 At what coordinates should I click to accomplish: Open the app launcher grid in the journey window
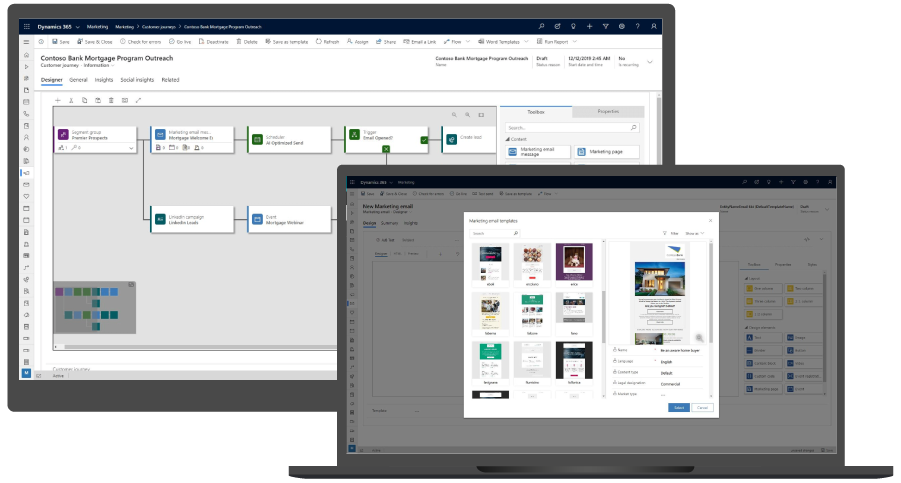pyautogui.click(x=26, y=26)
